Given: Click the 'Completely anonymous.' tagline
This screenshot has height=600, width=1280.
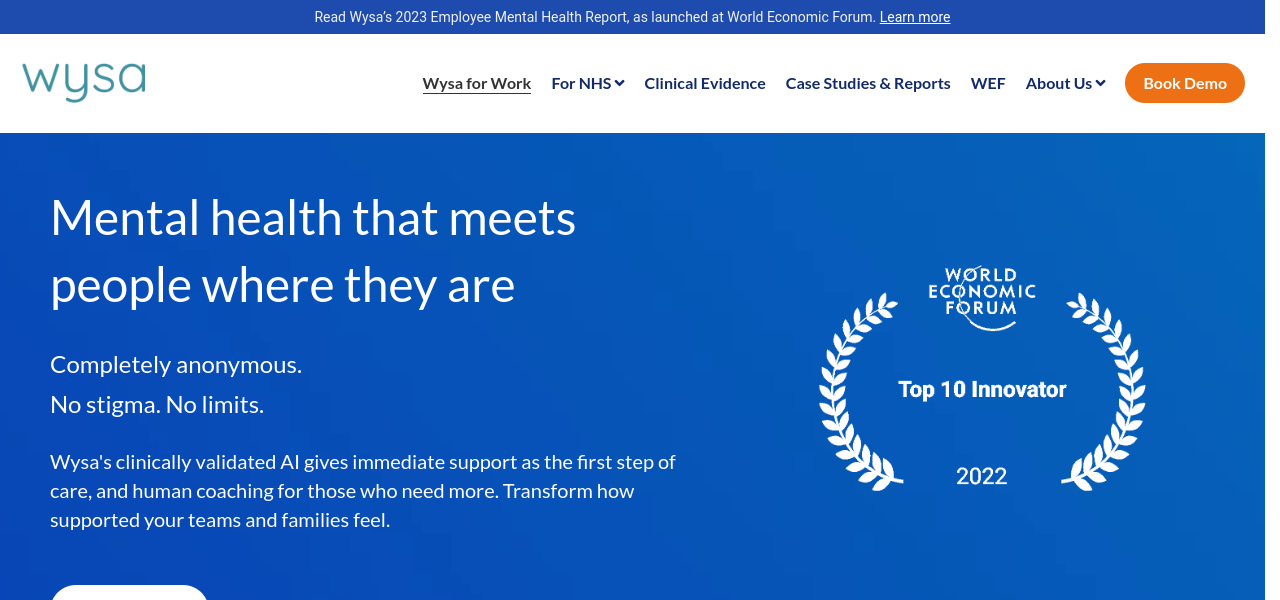Looking at the screenshot, I should pos(176,365).
